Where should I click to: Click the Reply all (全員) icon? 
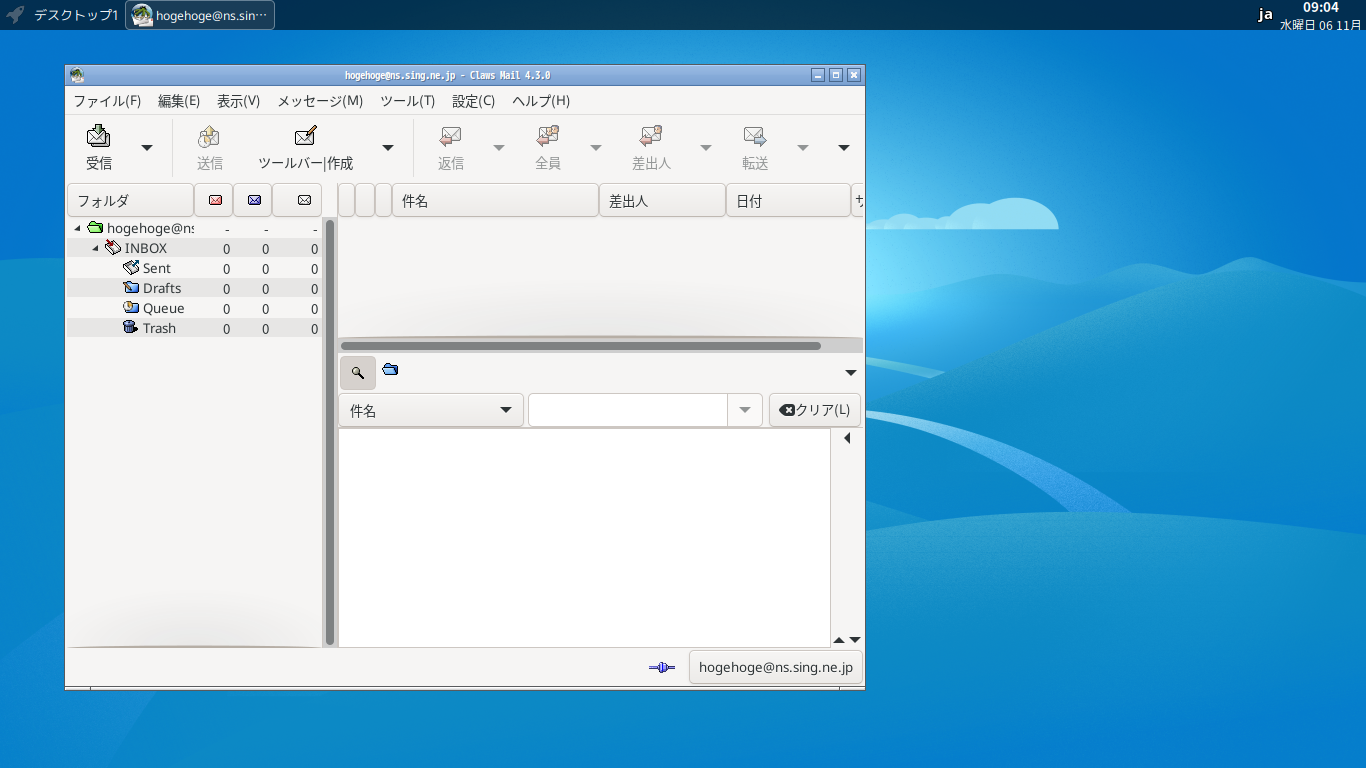pyautogui.click(x=547, y=136)
